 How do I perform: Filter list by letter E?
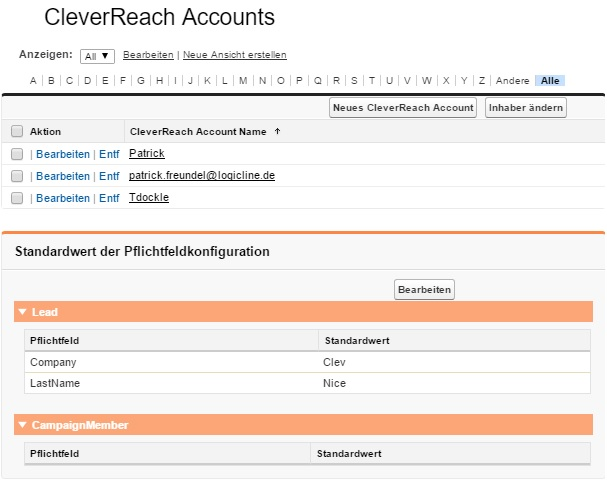(105, 81)
